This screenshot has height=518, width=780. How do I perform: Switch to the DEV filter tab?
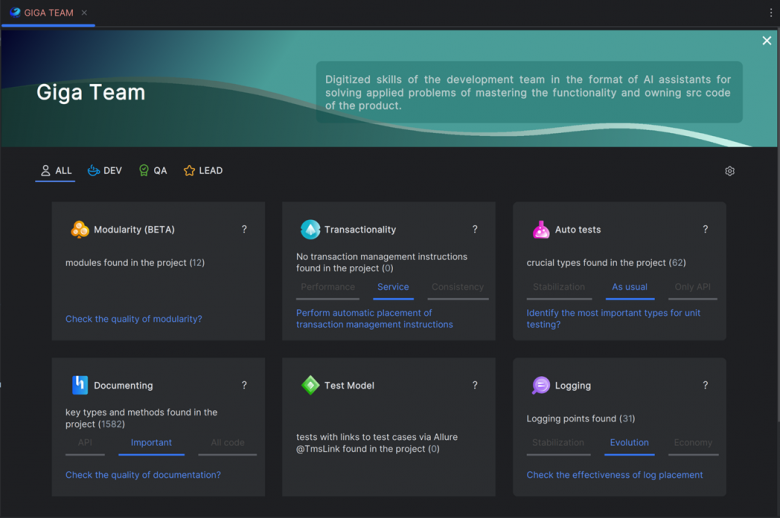pos(104,171)
